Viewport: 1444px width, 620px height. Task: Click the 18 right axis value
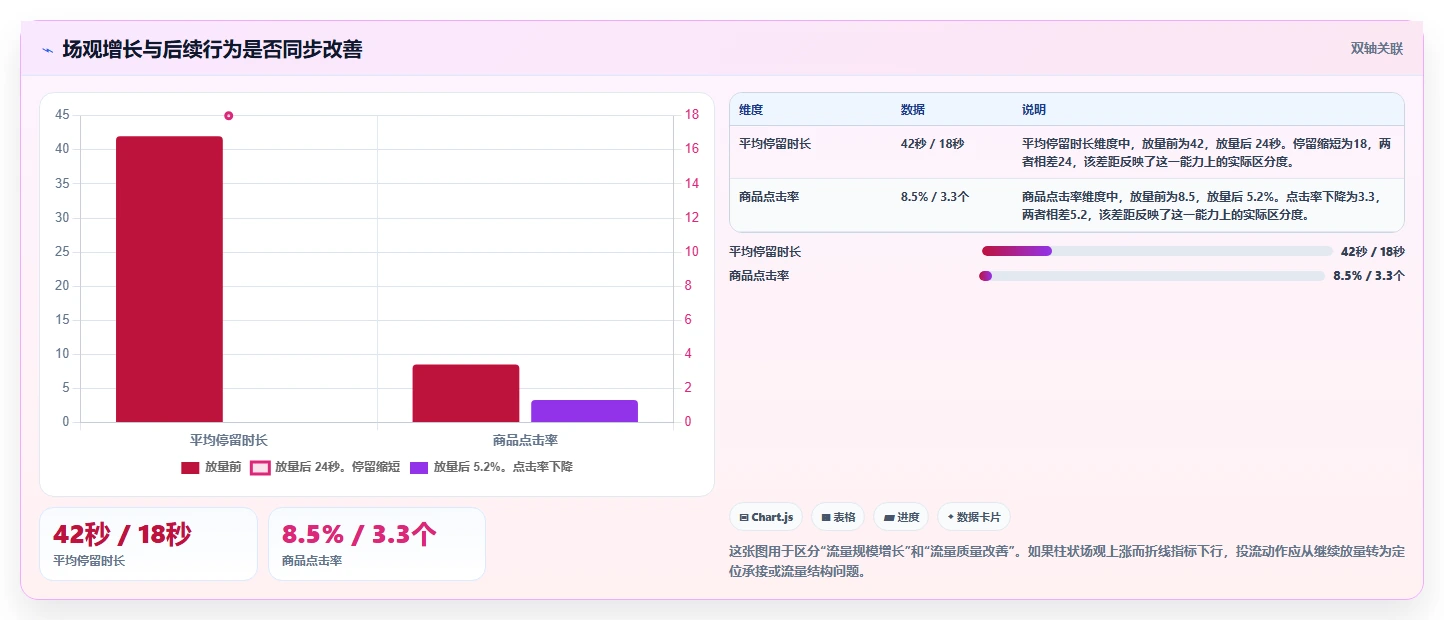(x=692, y=115)
